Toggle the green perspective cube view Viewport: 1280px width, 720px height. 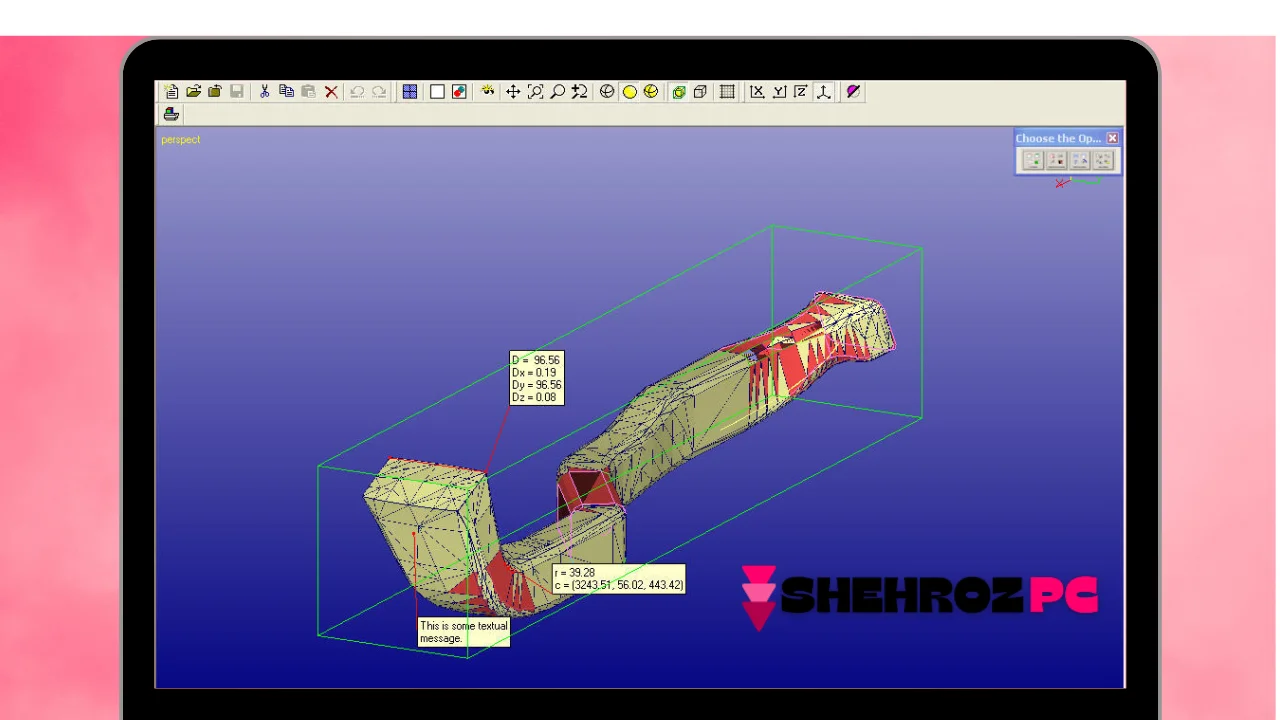[x=679, y=92]
